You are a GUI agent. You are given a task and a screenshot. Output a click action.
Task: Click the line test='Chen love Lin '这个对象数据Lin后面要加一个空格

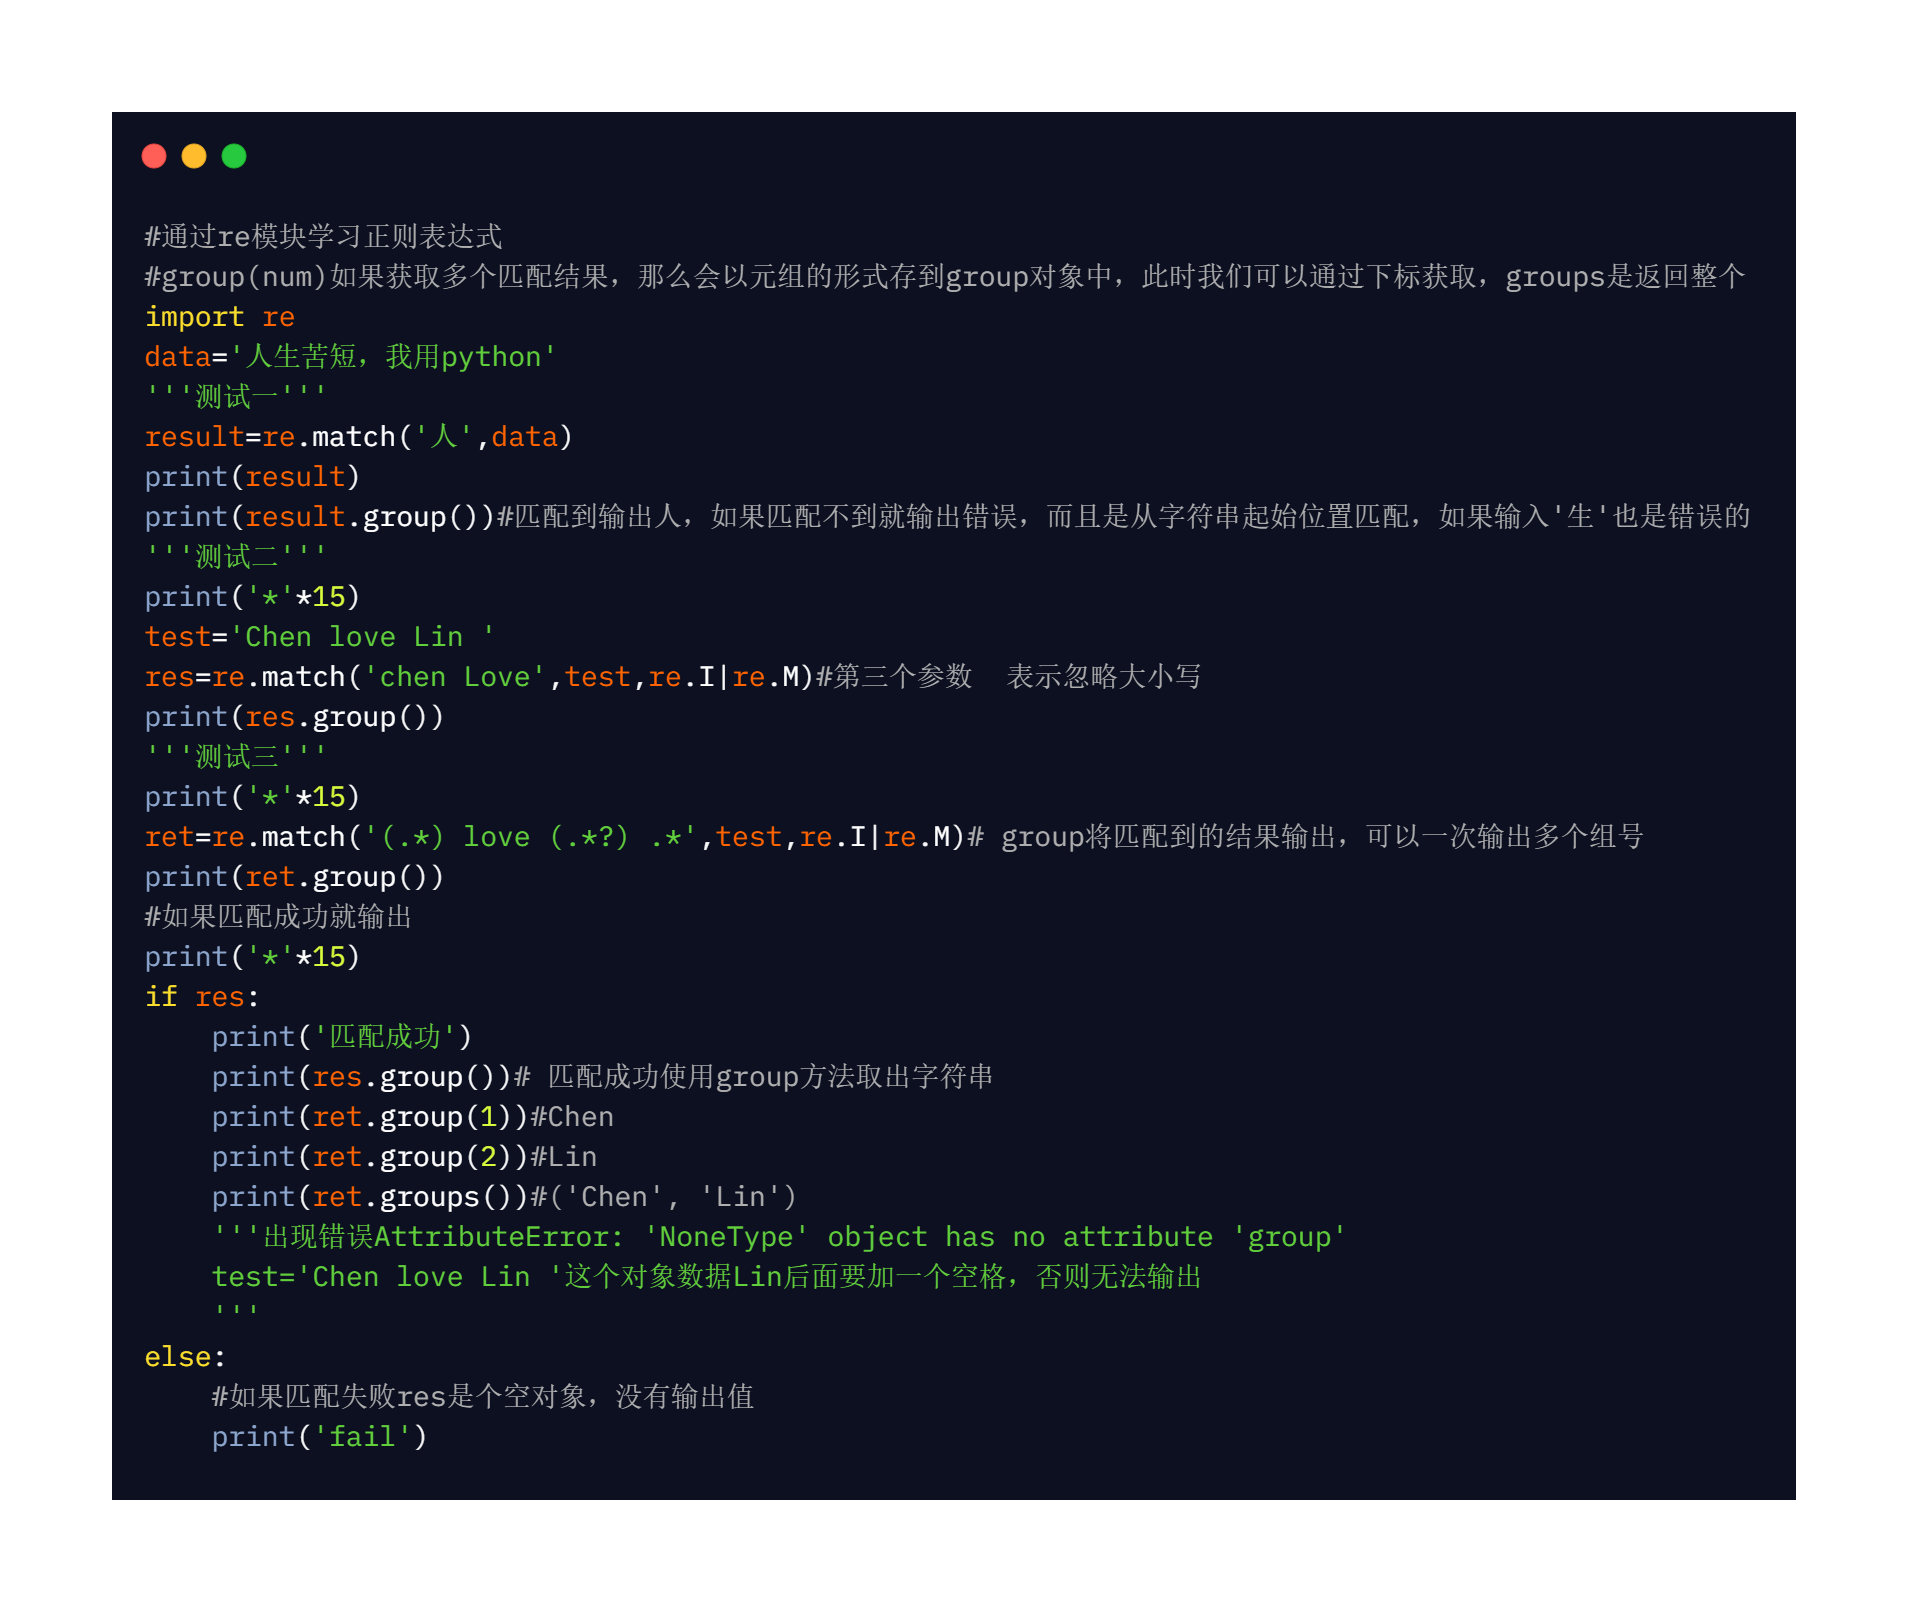(x=706, y=1276)
